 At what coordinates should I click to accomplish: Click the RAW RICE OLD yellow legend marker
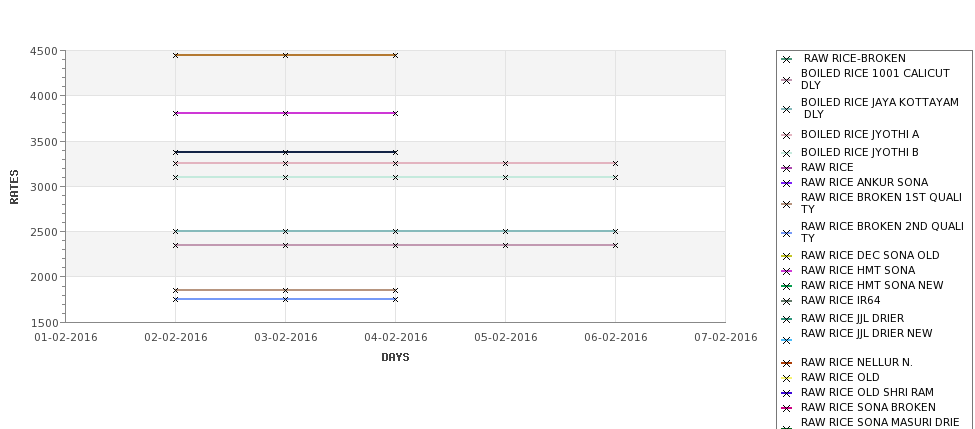(x=786, y=378)
